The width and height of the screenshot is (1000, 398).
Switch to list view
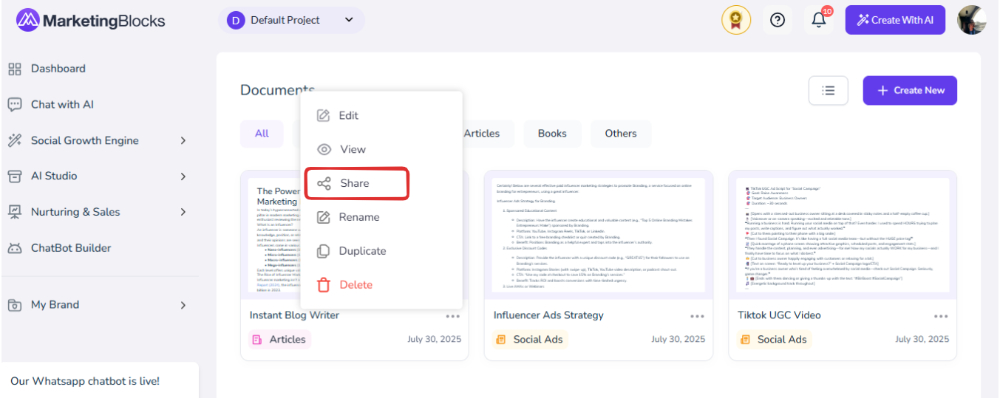[828, 91]
